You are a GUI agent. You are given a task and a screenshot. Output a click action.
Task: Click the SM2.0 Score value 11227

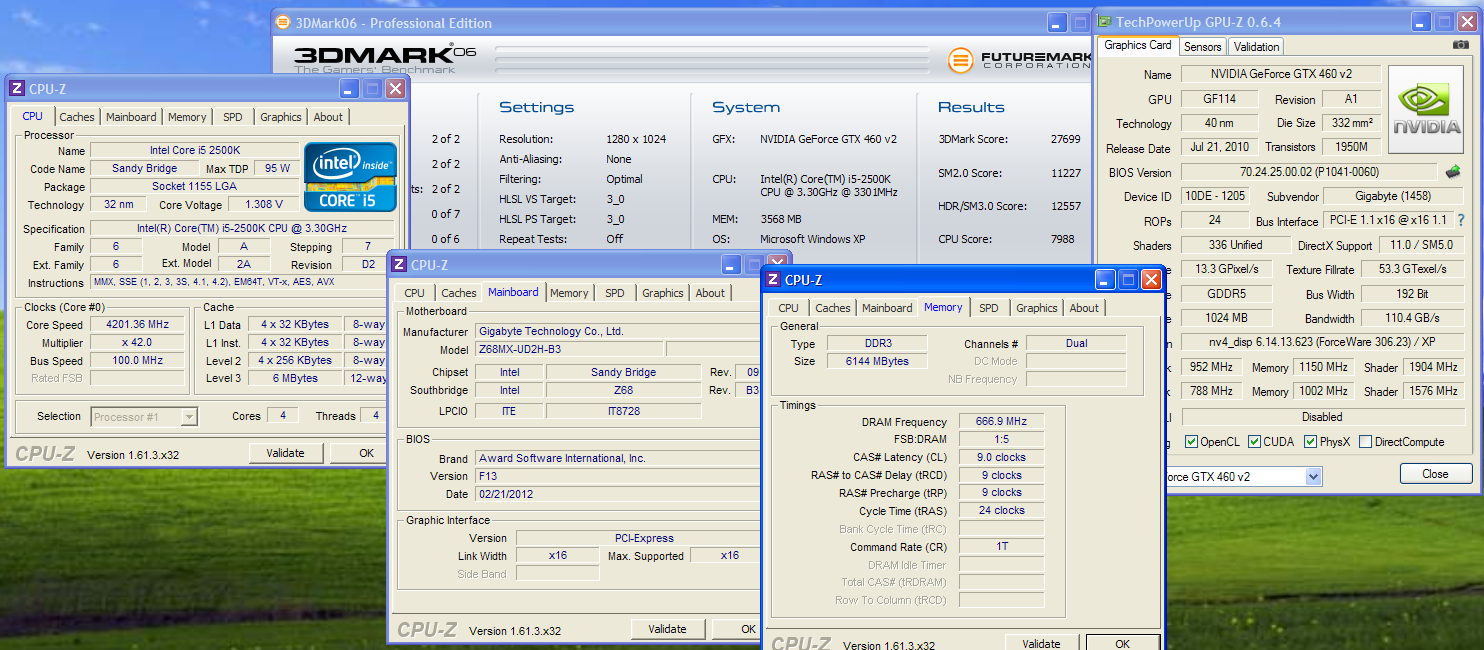click(x=1065, y=173)
